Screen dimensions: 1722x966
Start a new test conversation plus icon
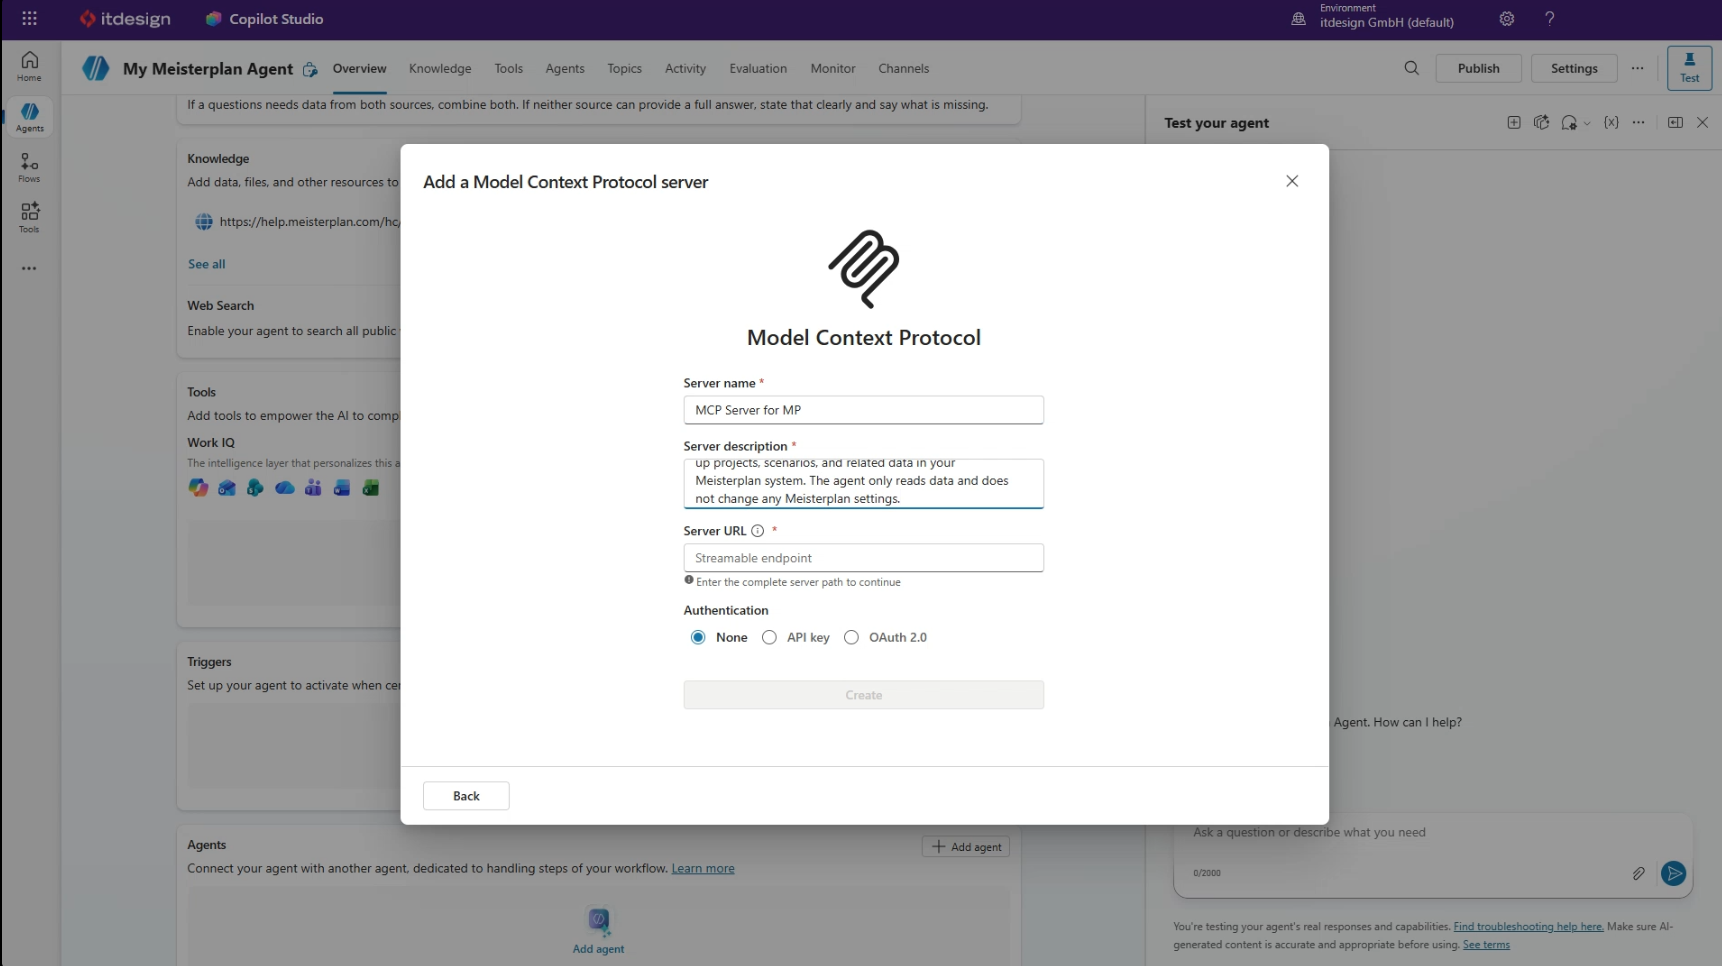pos(1513,123)
